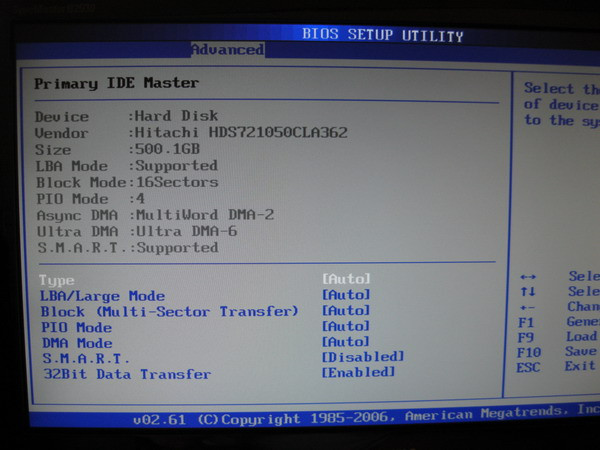Viewport: 600px width, 450px height.
Task: Click the Ultra DMA-6 value
Action: 187,231
